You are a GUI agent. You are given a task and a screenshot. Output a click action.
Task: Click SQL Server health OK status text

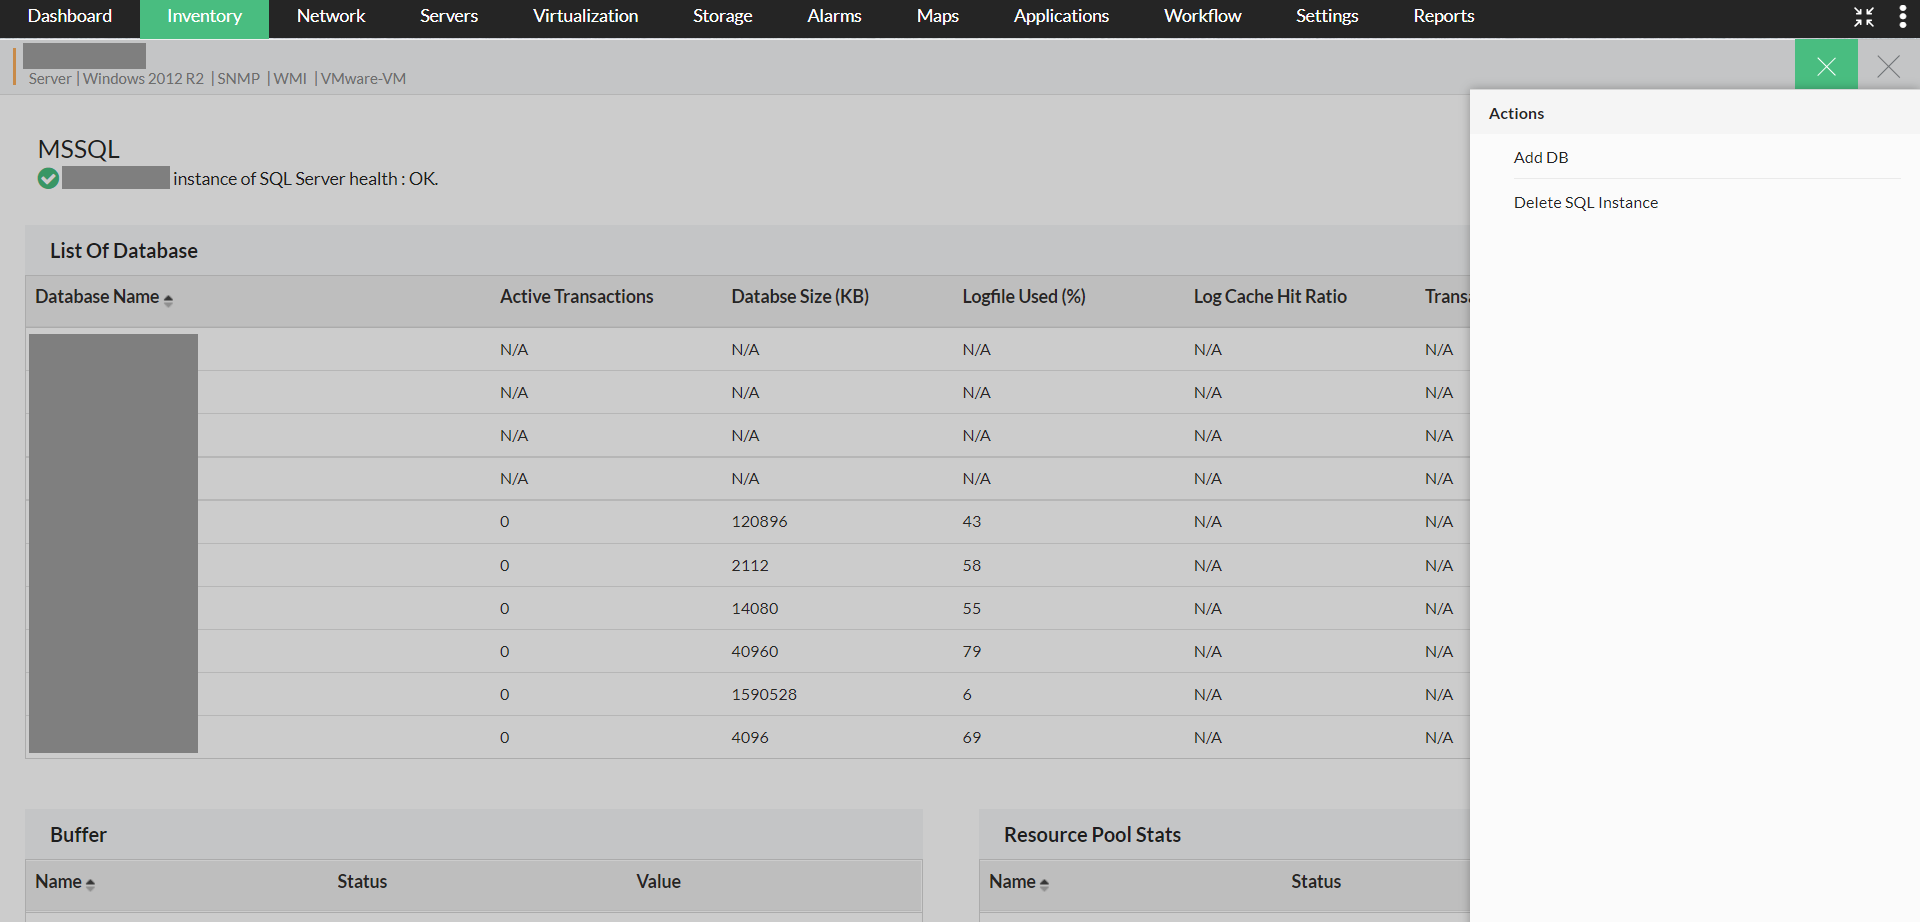pos(306,179)
